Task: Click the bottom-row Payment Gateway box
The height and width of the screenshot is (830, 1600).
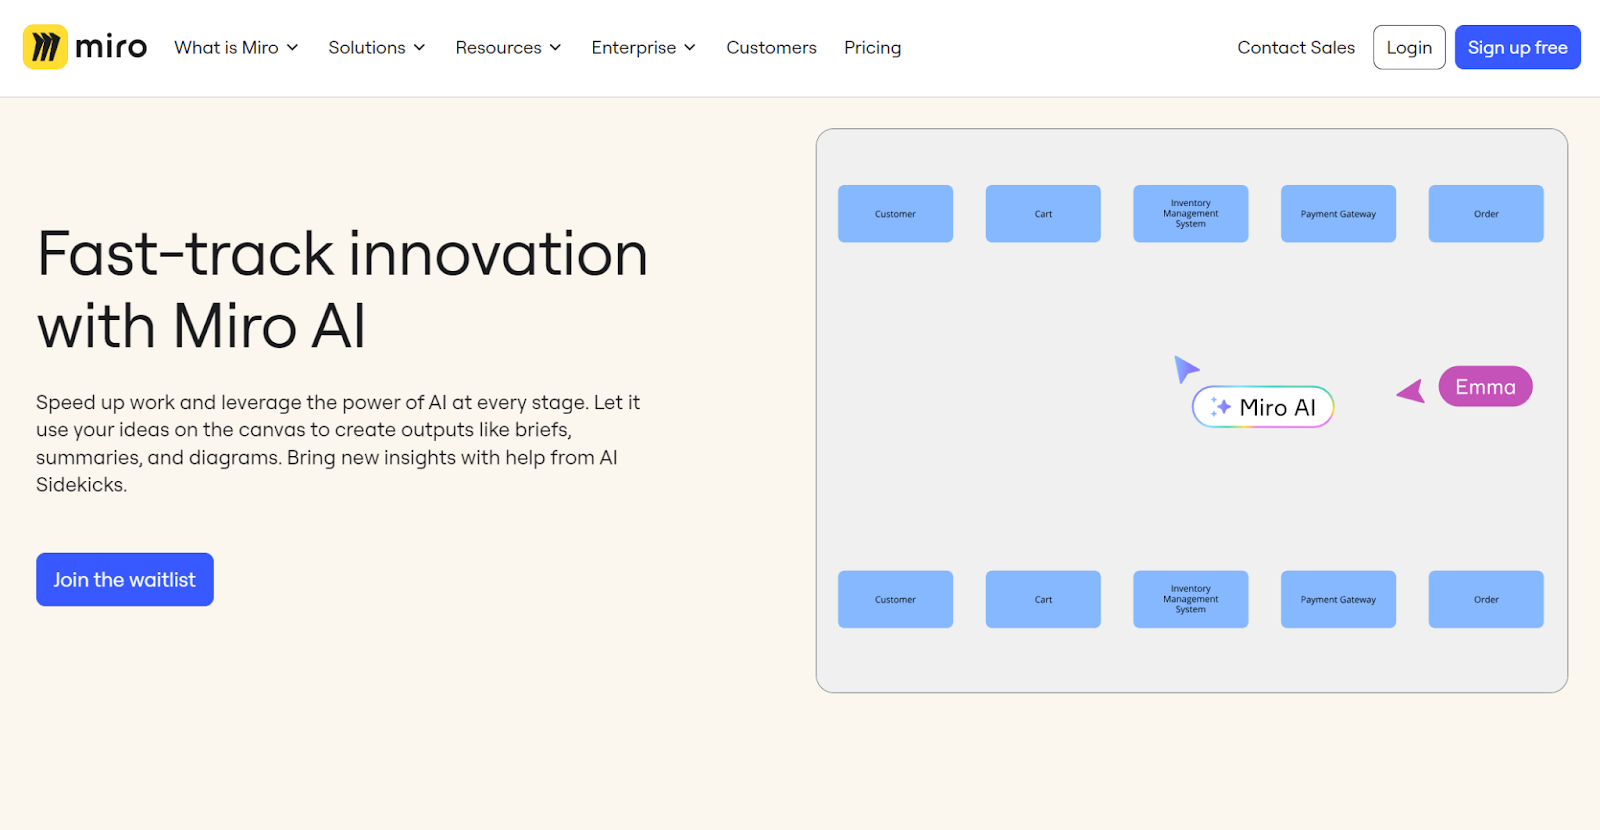Action: [x=1338, y=600]
